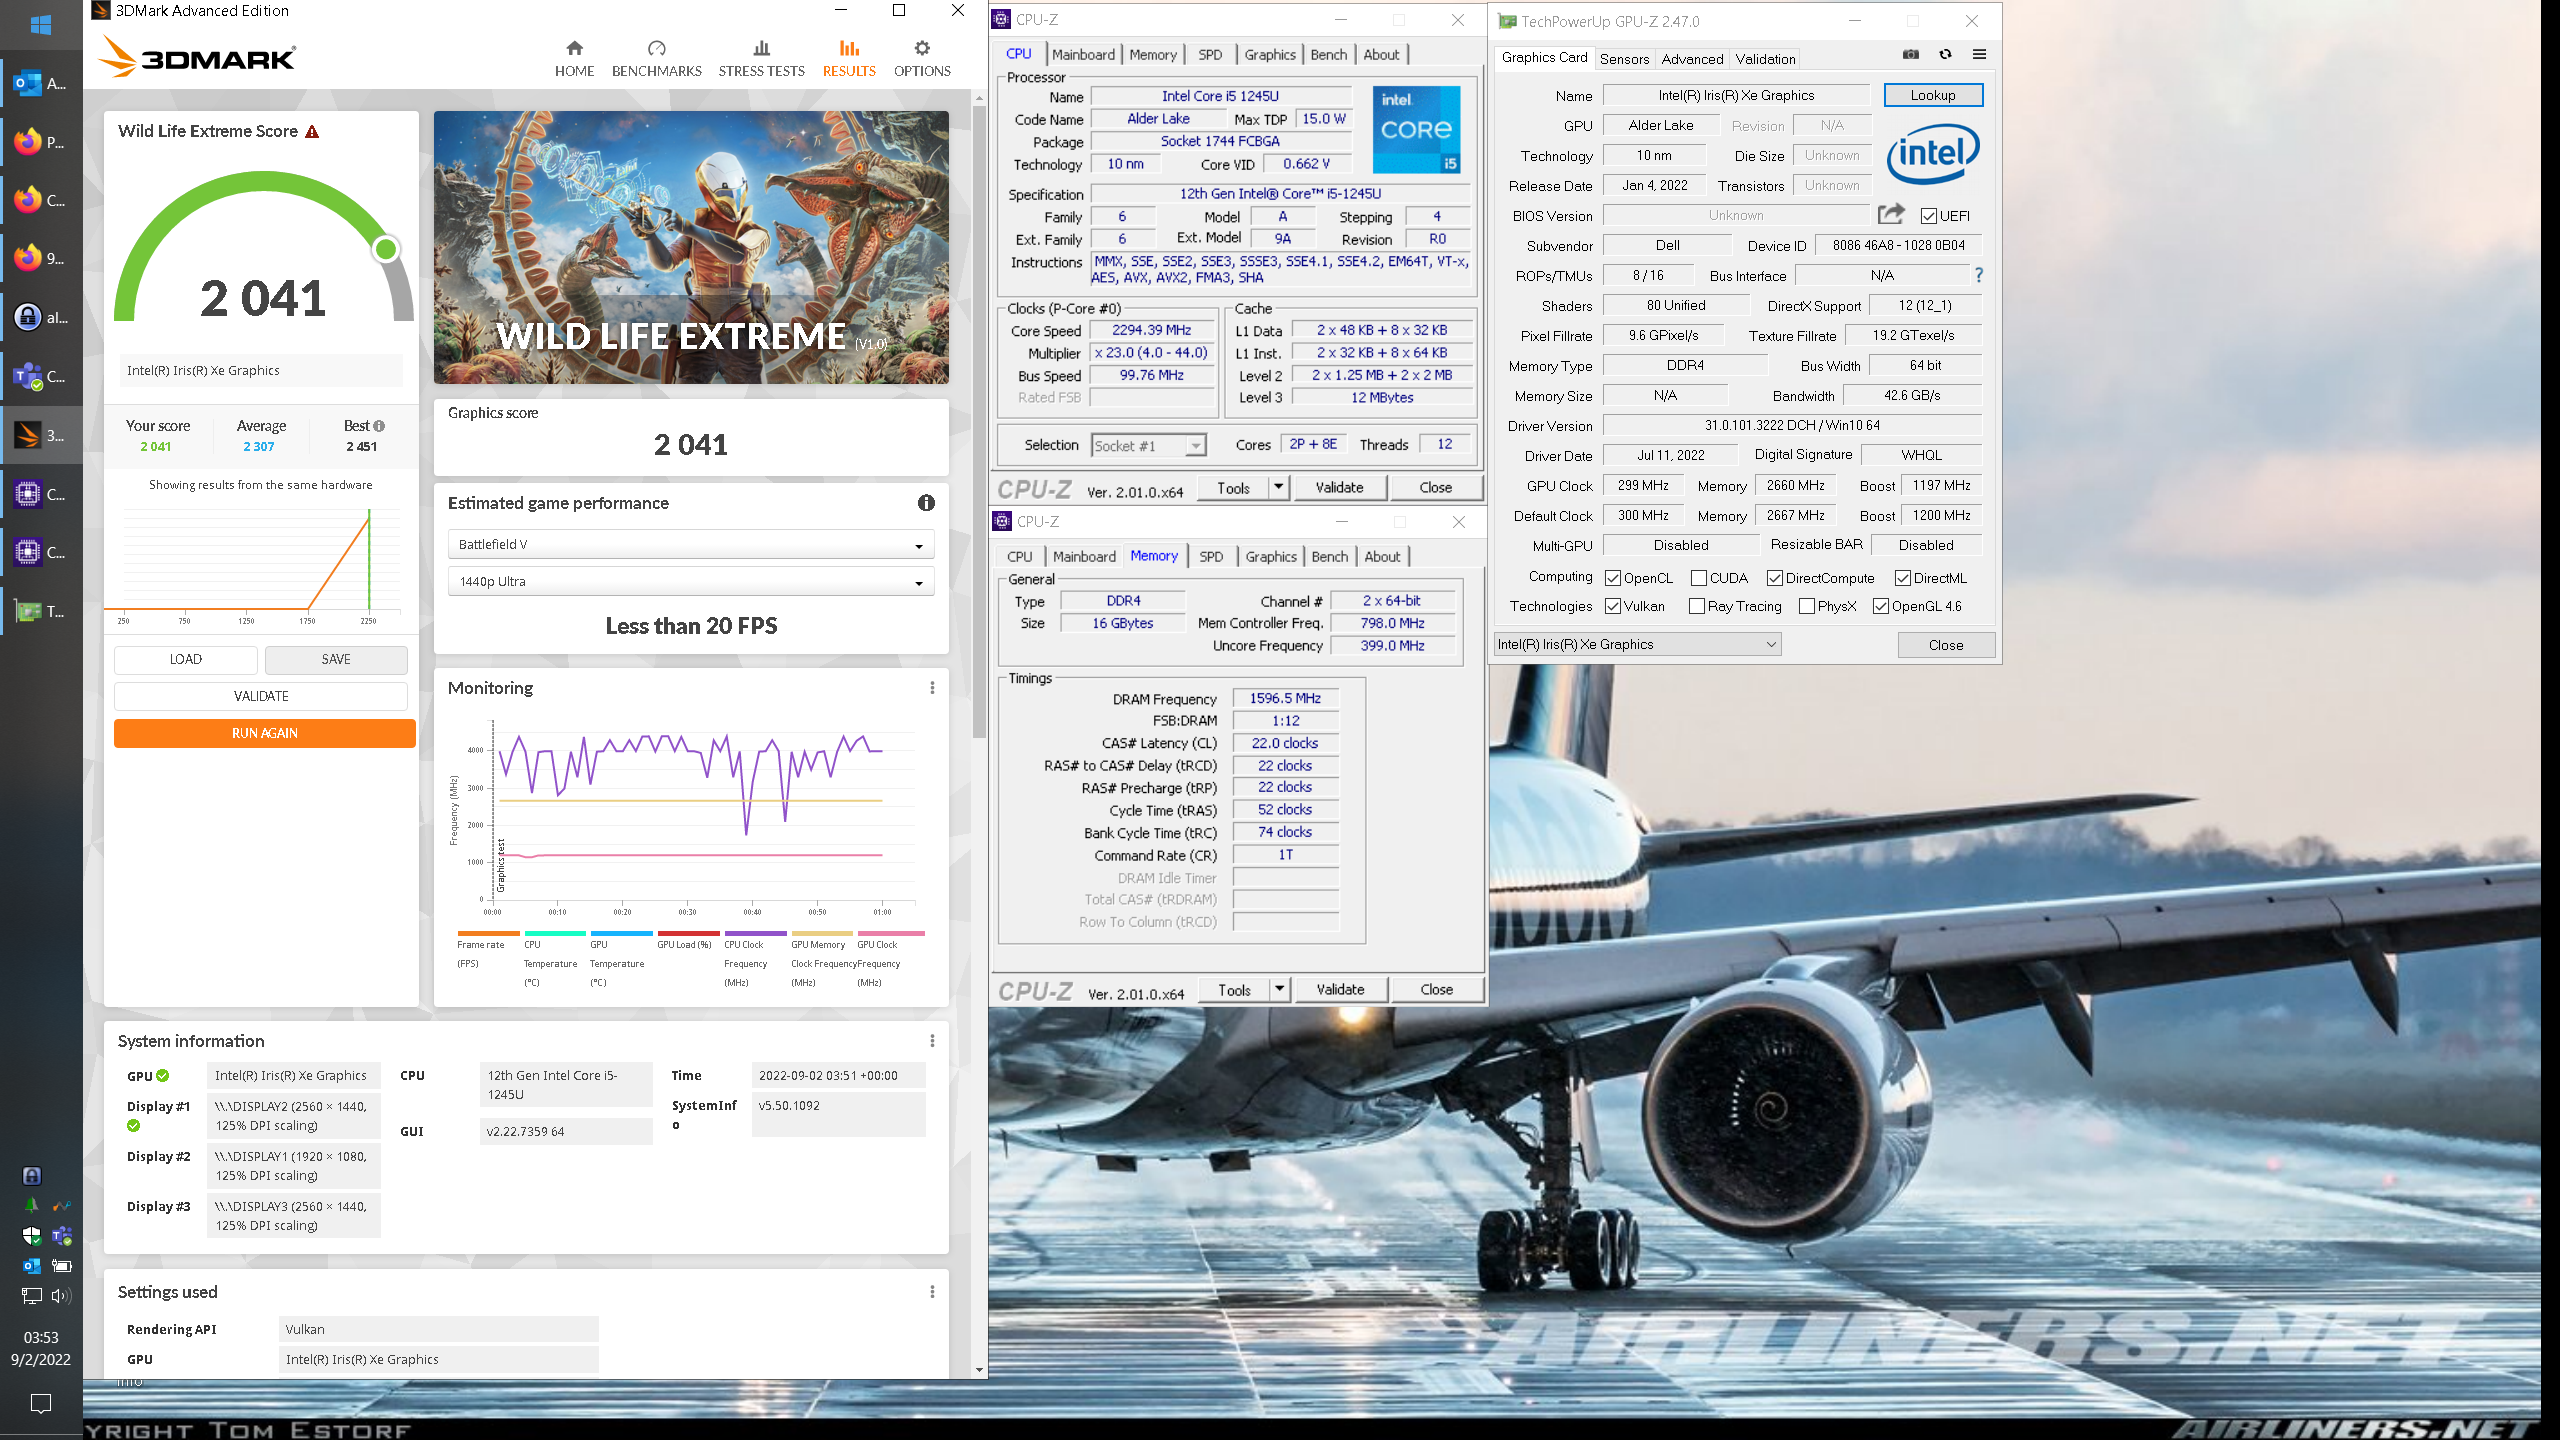This screenshot has width=2560, height=1440.
Task: Toggle the DirectCompute checkbox in GPU-Z
Action: (x=1774, y=578)
